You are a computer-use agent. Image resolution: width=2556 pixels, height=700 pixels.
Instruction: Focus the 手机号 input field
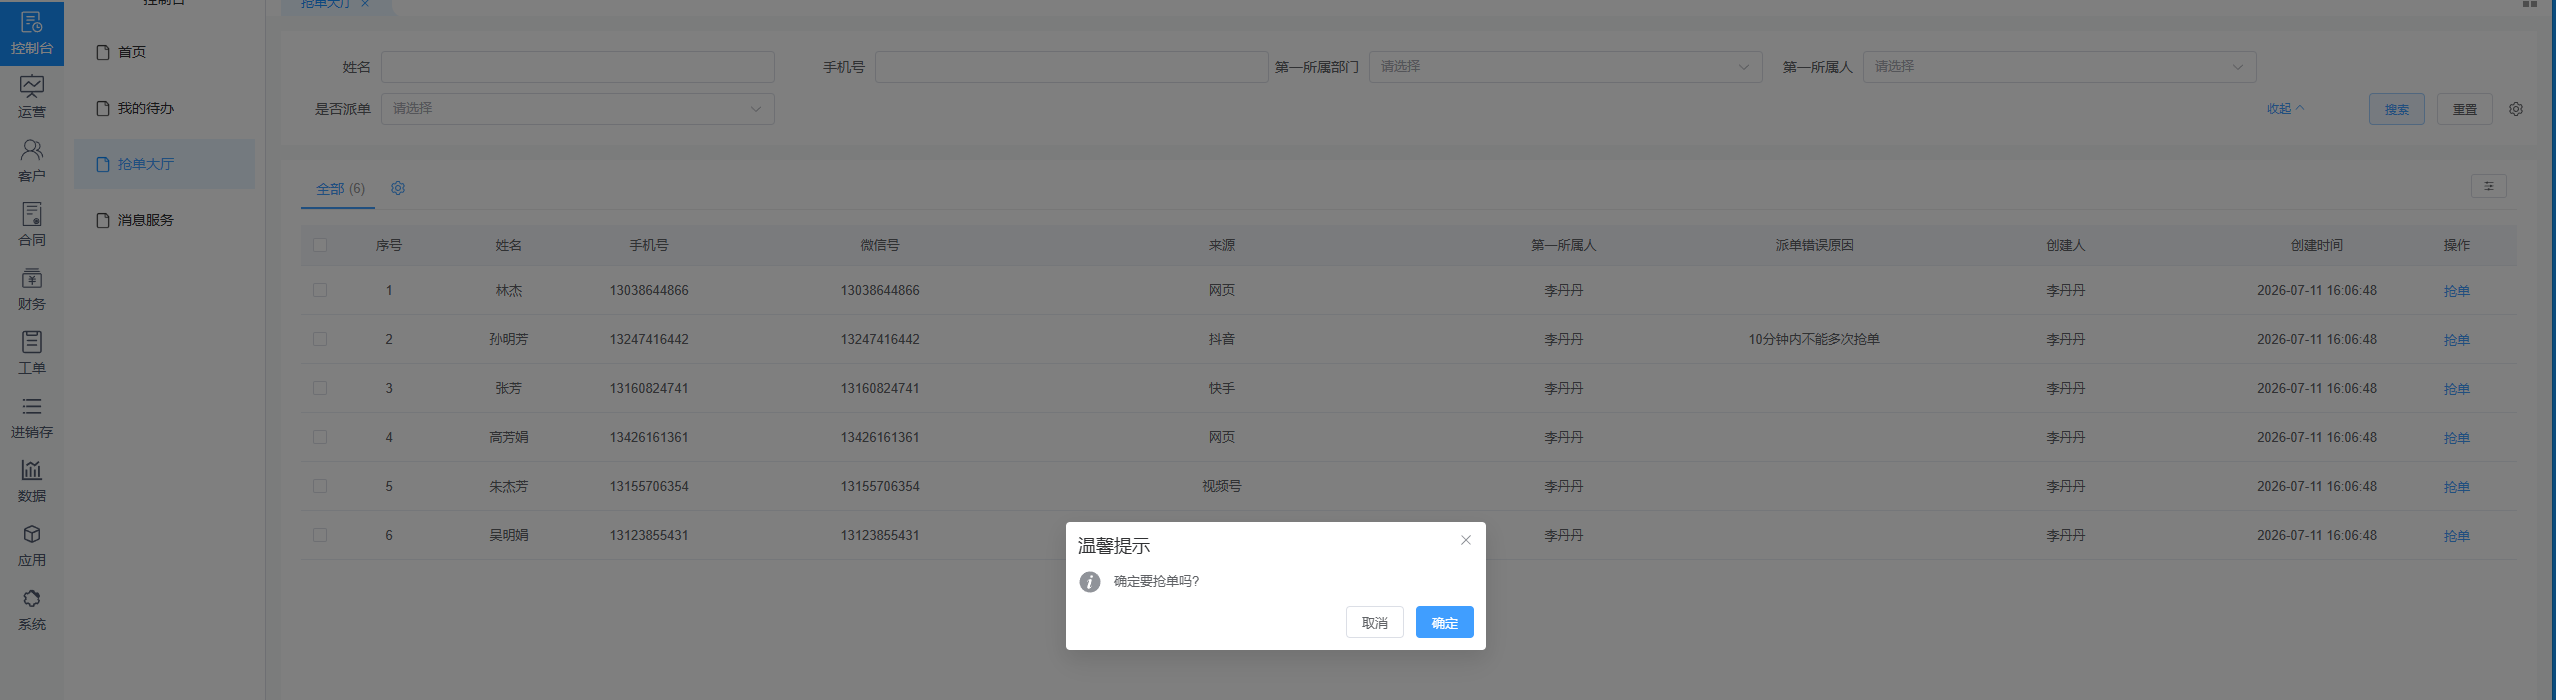[1071, 67]
